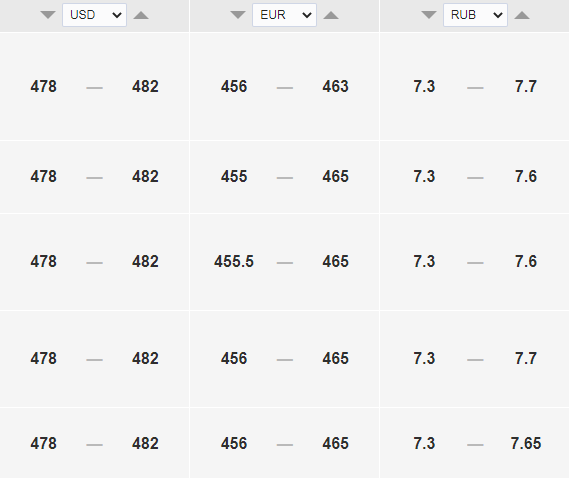
Task: Click second row RUB sell rate 7.6
Action: 526,176
